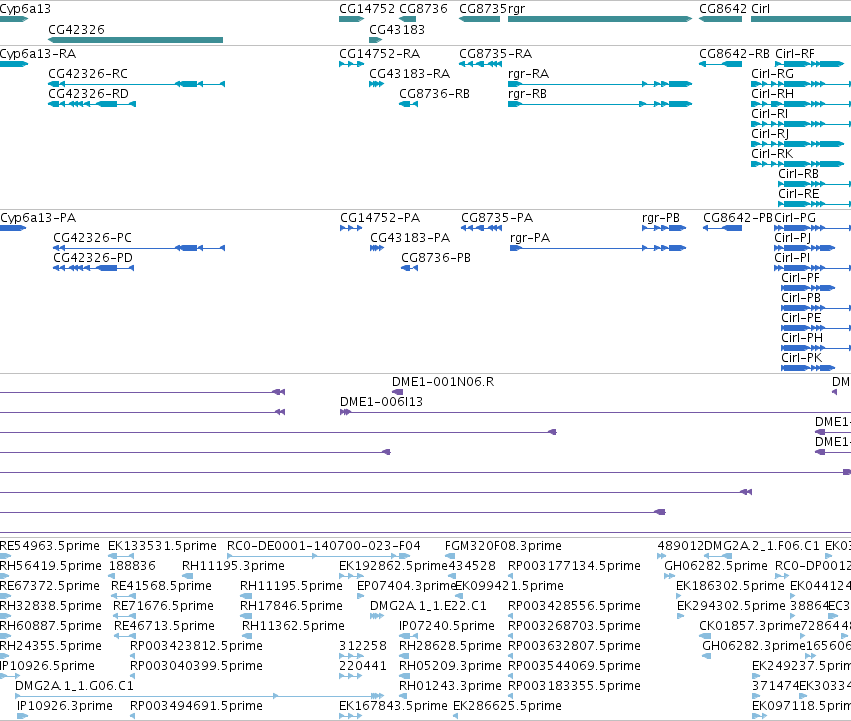
Task: Click the DME1-001N06.R clone label
Action: click(x=443, y=382)
